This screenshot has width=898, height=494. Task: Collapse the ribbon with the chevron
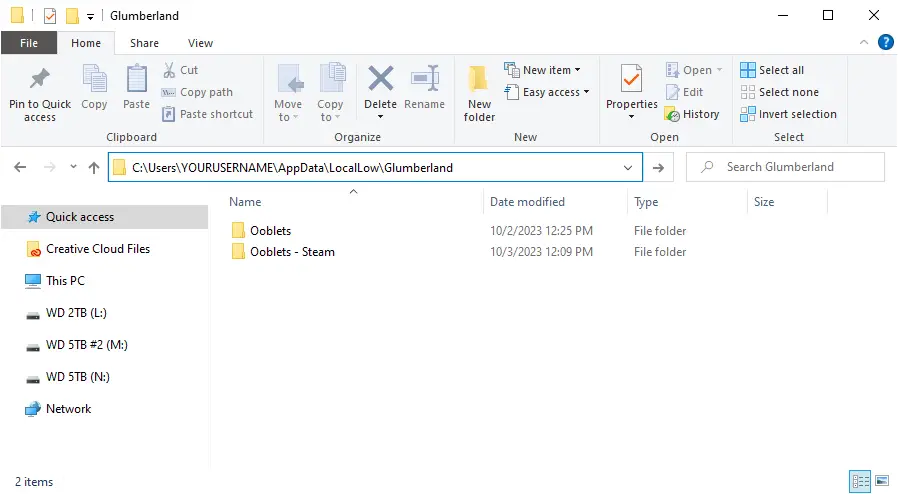click(864, 42)
